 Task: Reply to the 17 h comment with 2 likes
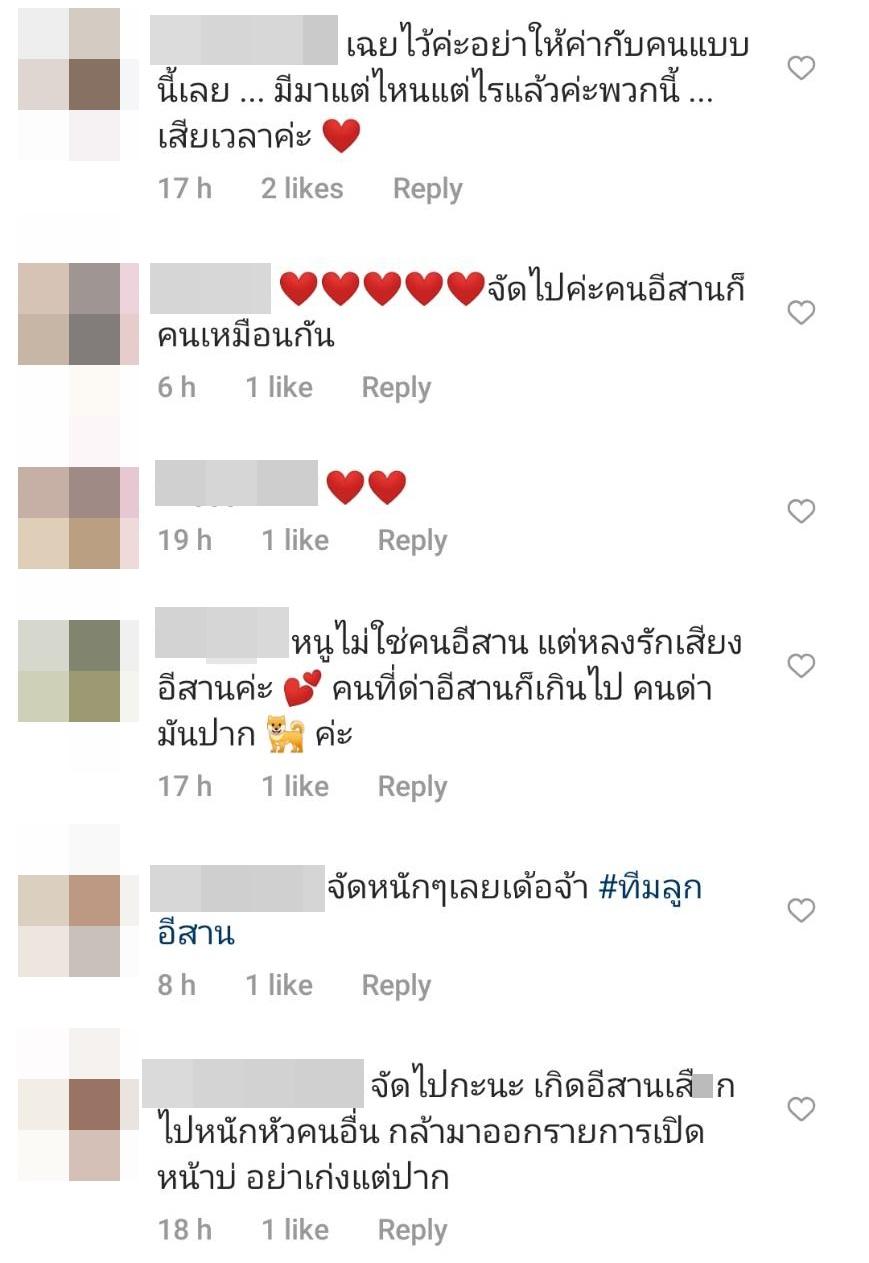pos(427,189)
